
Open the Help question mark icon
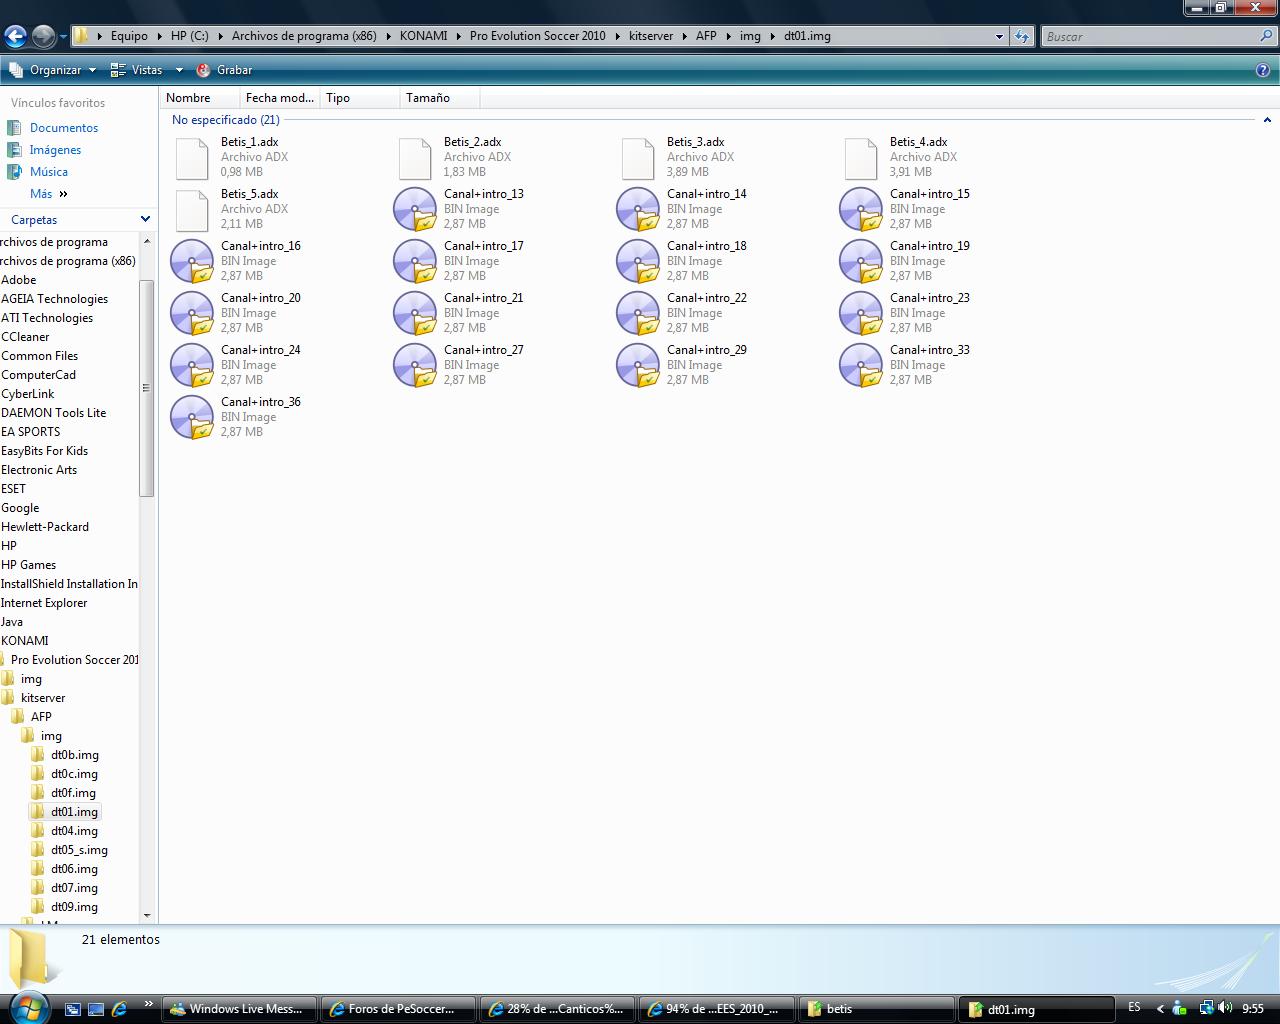(x=1263, y=70)
